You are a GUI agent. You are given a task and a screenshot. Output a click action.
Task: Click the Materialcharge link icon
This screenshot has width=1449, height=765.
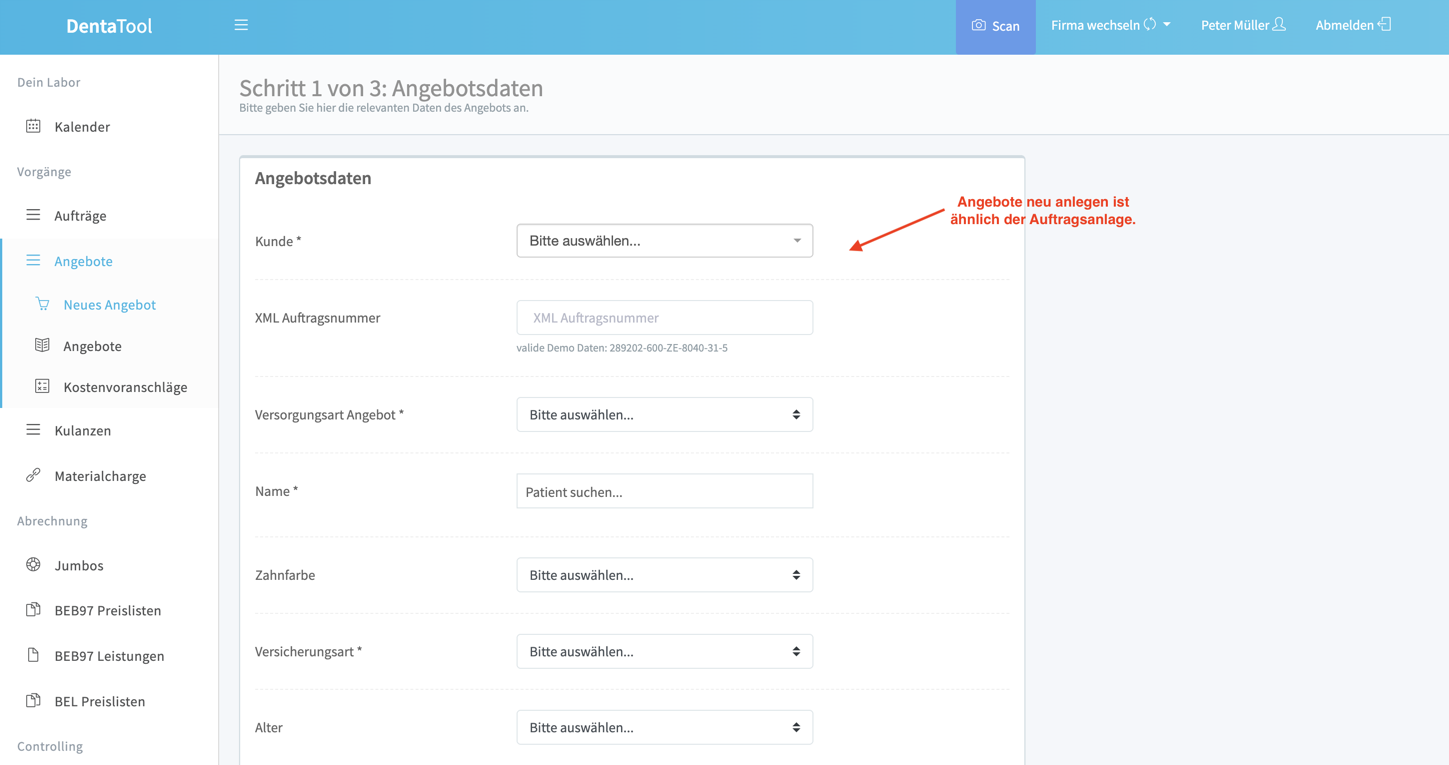click(x=33, y=476)
